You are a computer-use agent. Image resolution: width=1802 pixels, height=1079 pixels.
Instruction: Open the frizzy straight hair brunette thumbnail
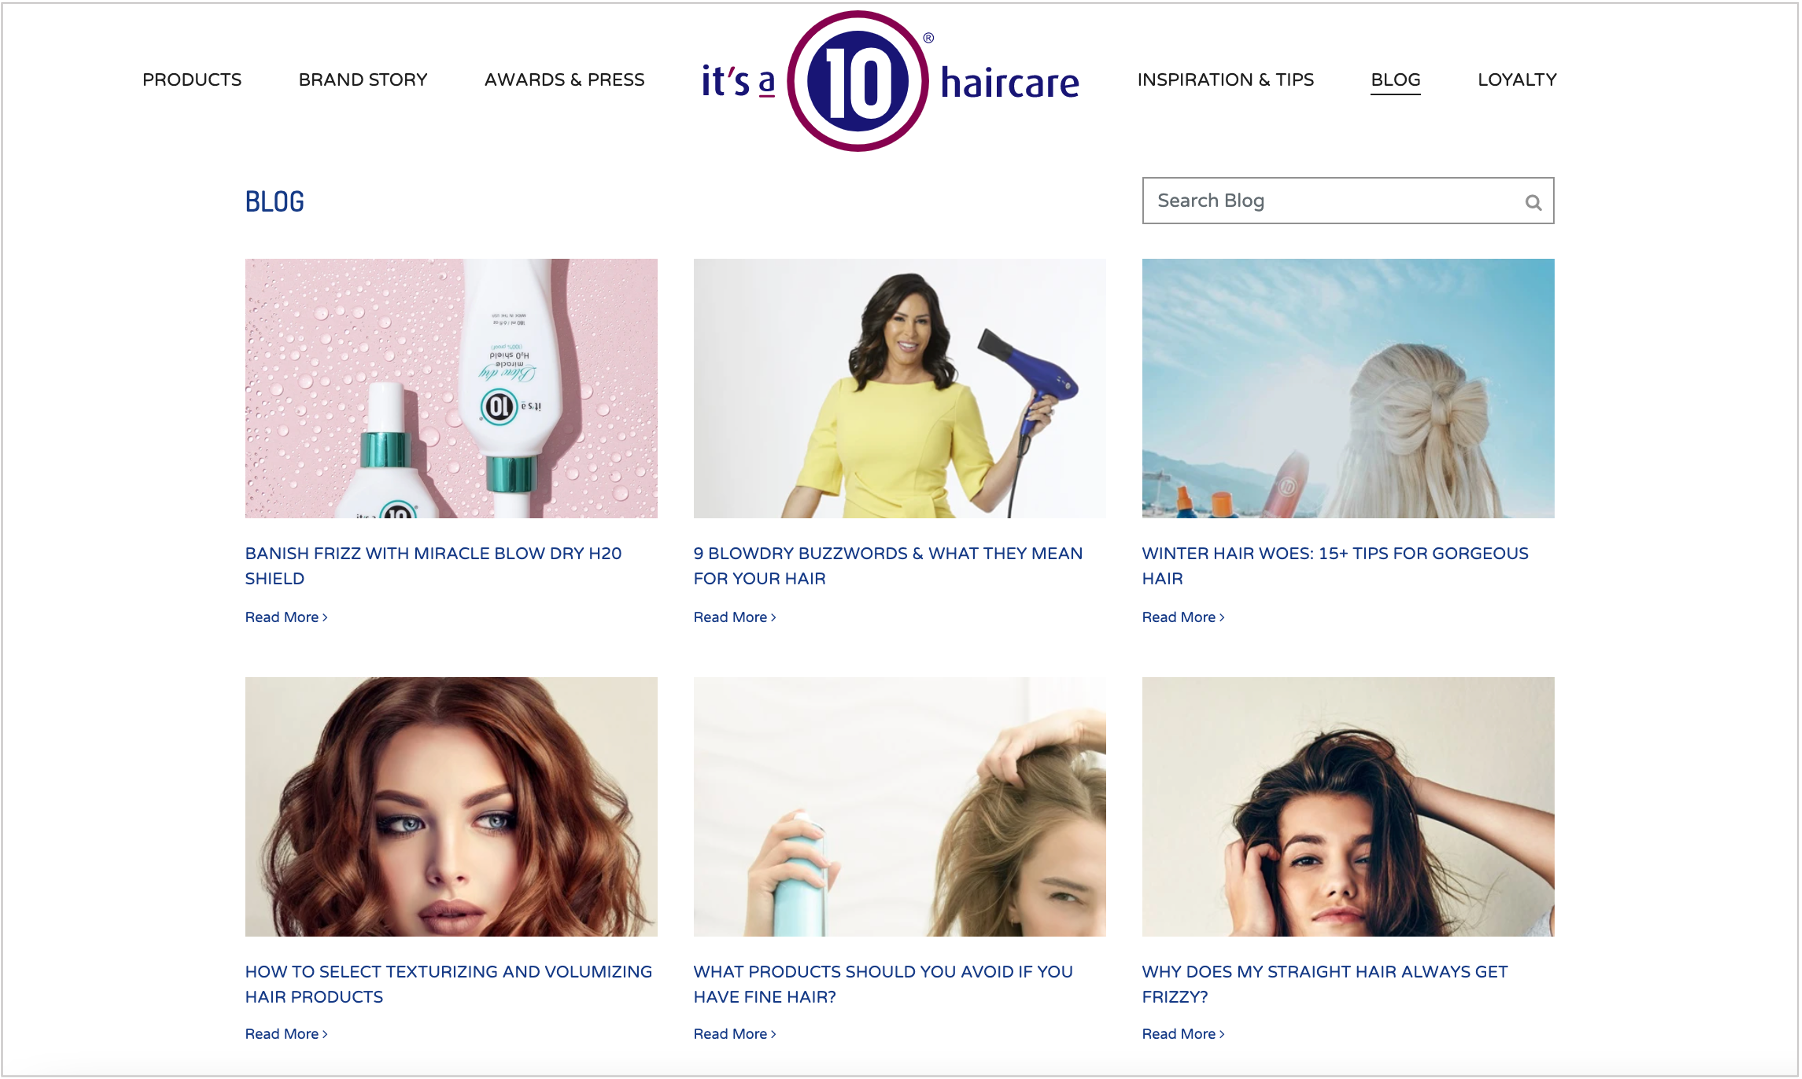pyautogui.click(x=1348, y=806)
